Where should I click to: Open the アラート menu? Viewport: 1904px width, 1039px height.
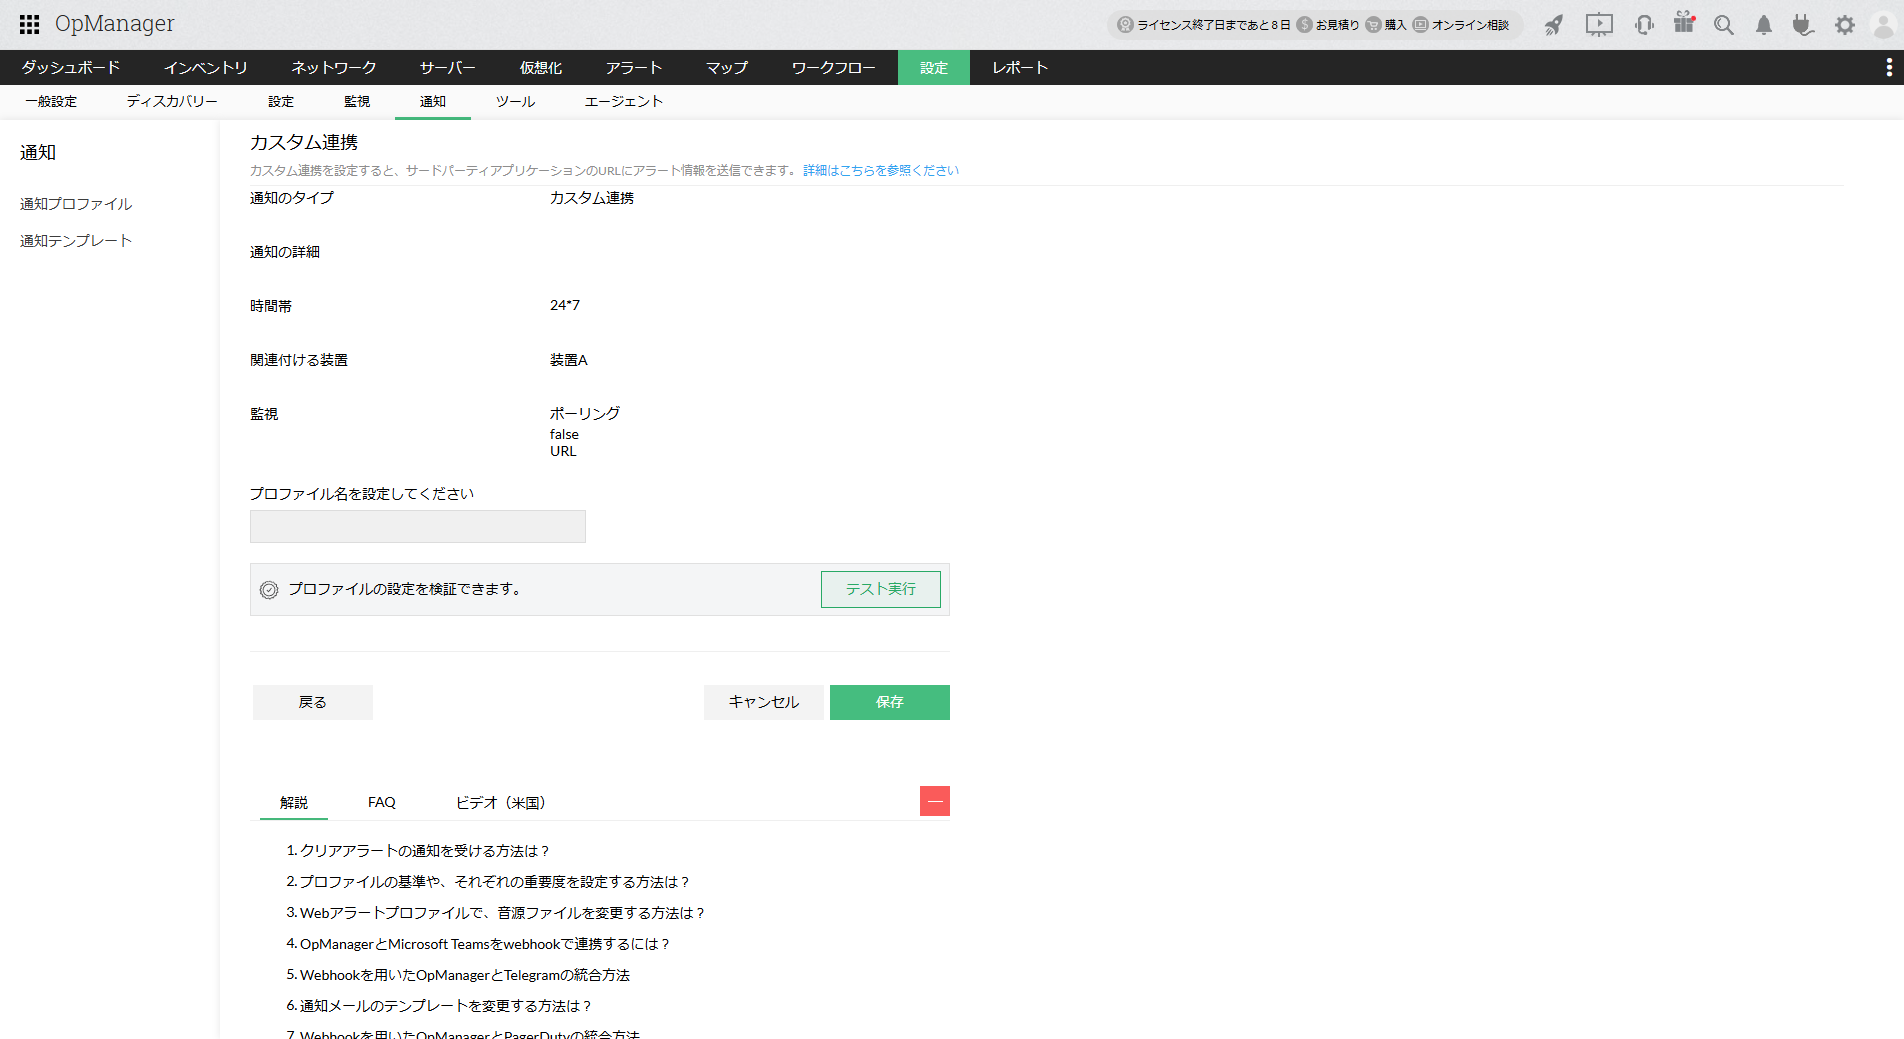coord(634,67)
